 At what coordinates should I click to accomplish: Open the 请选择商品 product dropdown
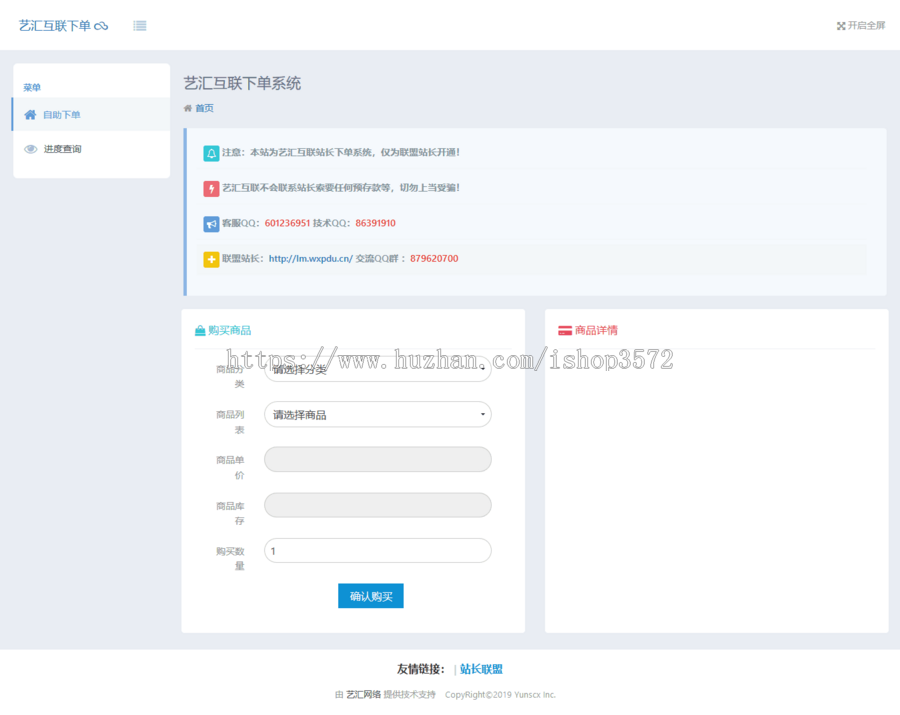pyautogui.click(x=377, y=413)
